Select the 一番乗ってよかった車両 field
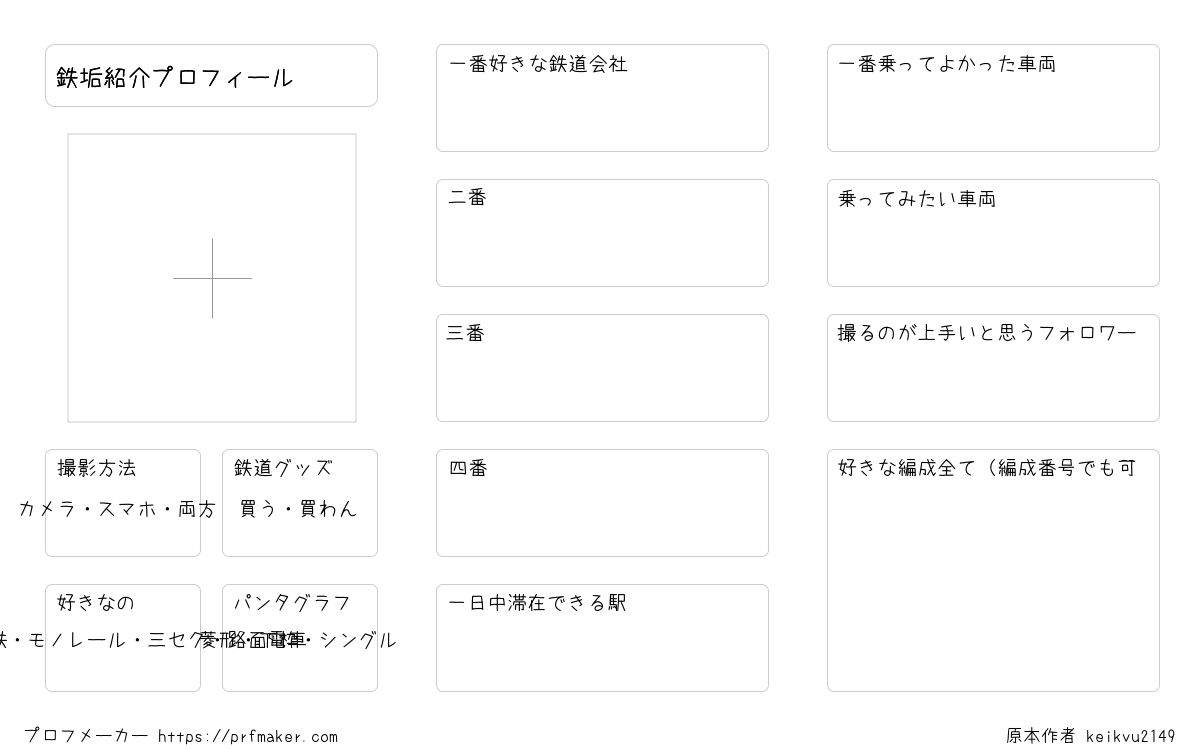The image size is (1200, 750). (x=993, y=98)
